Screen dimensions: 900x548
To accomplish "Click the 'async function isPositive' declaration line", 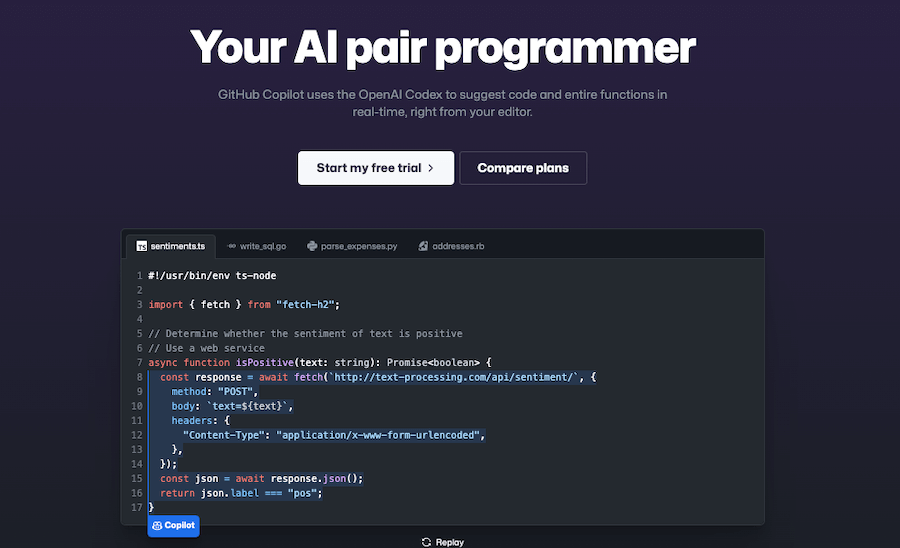I will point(320,363).
